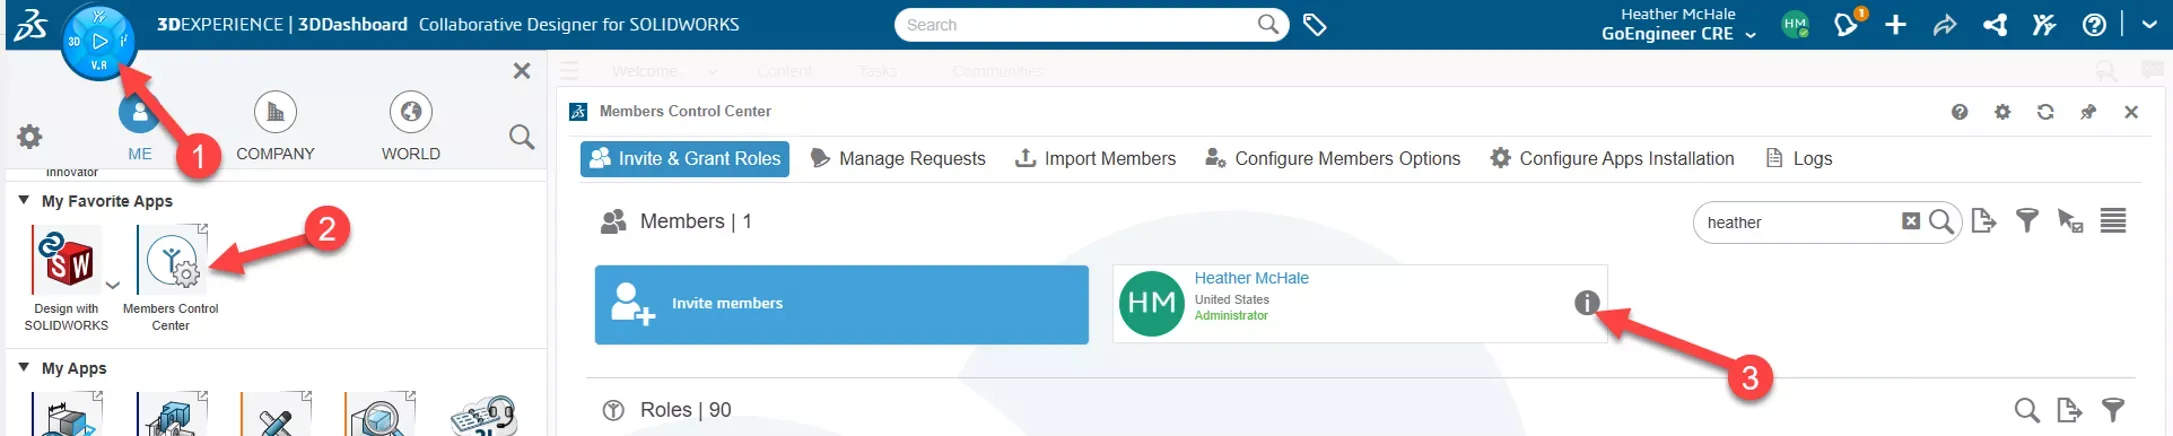This screenshot has width=2173, height=436.
Task: Open Members Control Center app
Action: click(x=172, y=259)
